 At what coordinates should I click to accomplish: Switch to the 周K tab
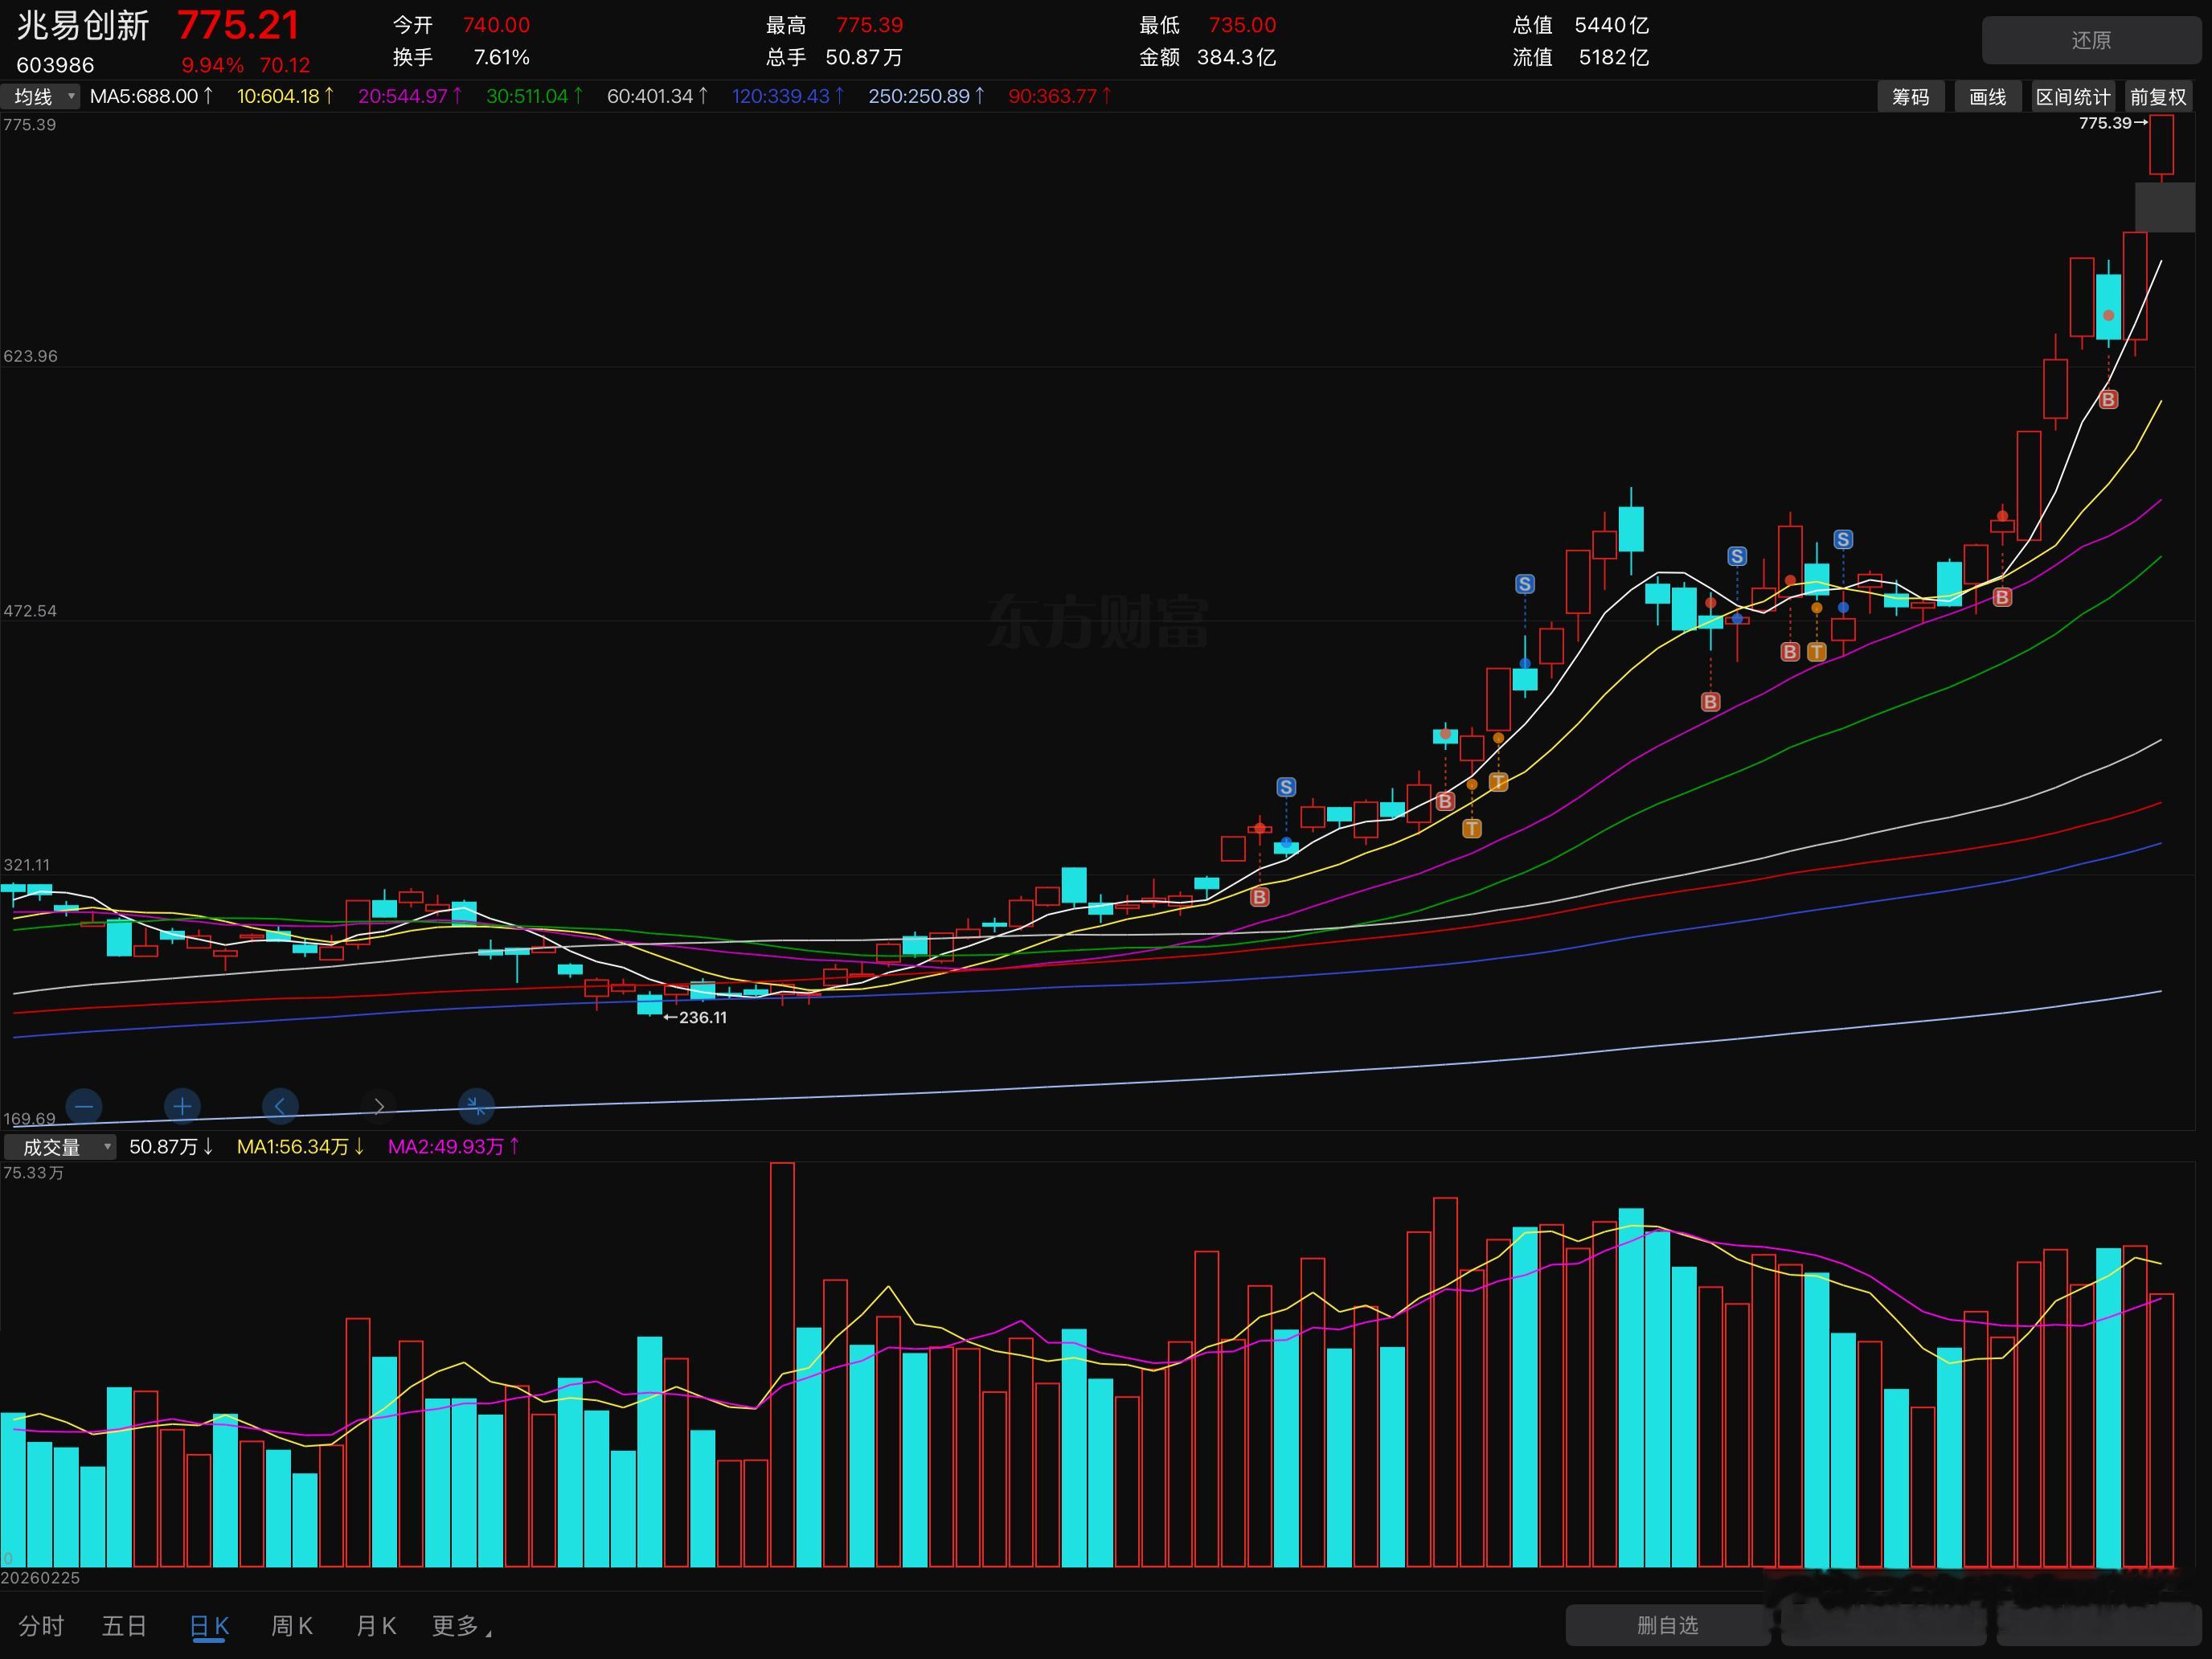(x=292, y=1626)
